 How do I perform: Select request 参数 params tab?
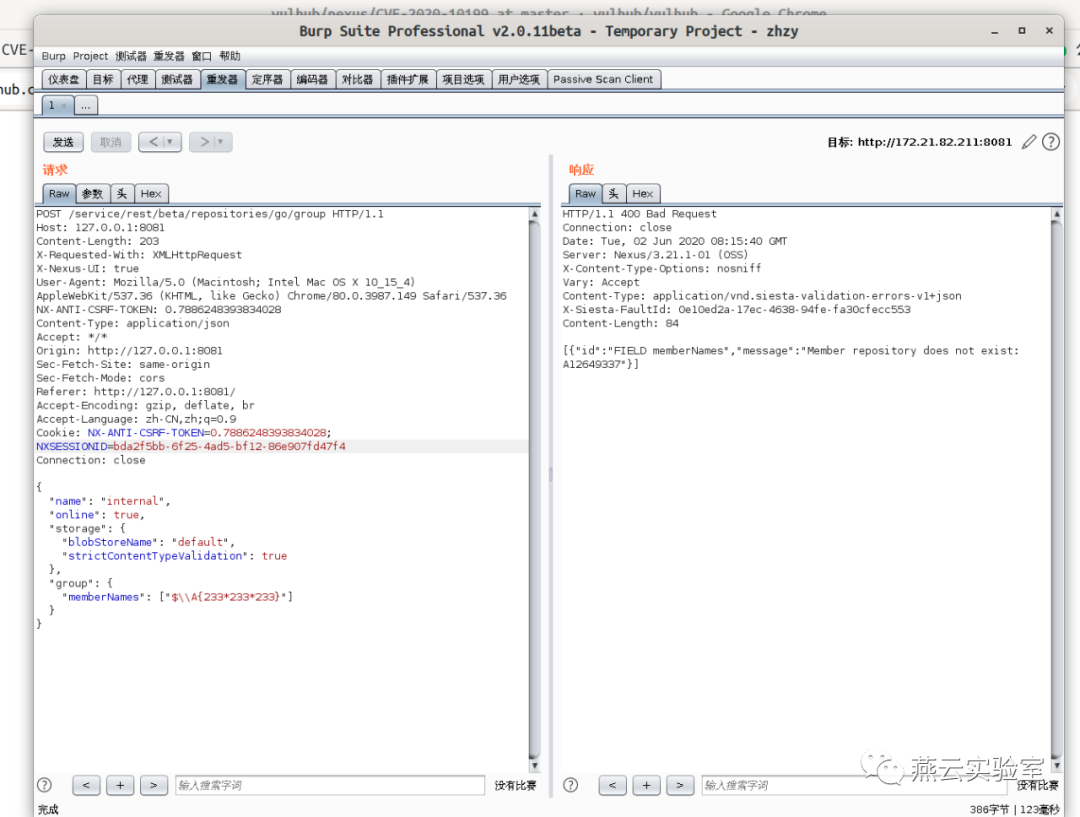pyautogui.click(x=92, y=194)
